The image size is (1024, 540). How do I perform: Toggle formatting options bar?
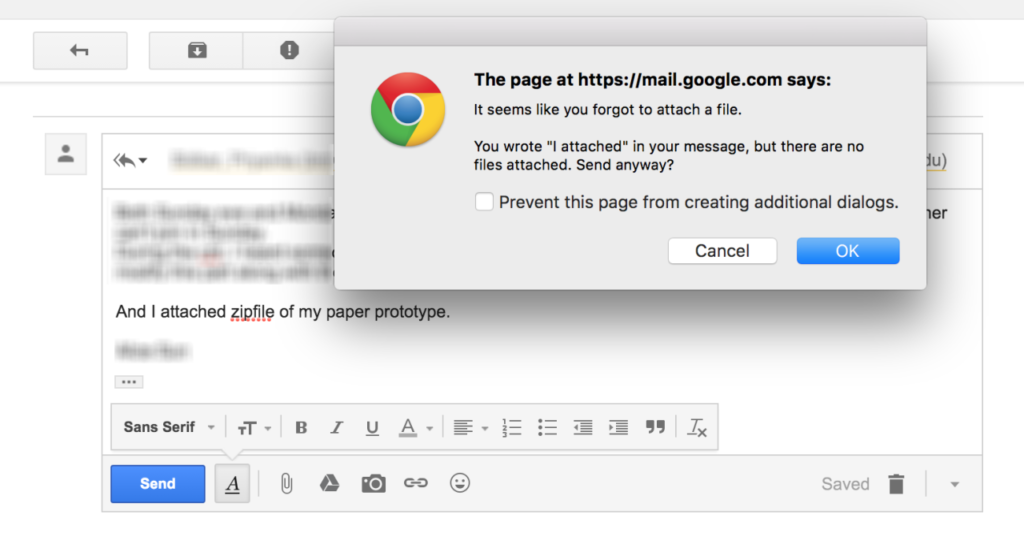tap(232, 484)
